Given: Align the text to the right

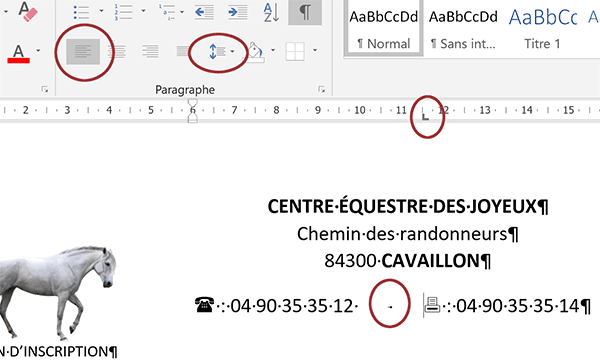Looking at the screenshot, I should tap(150, 51).
